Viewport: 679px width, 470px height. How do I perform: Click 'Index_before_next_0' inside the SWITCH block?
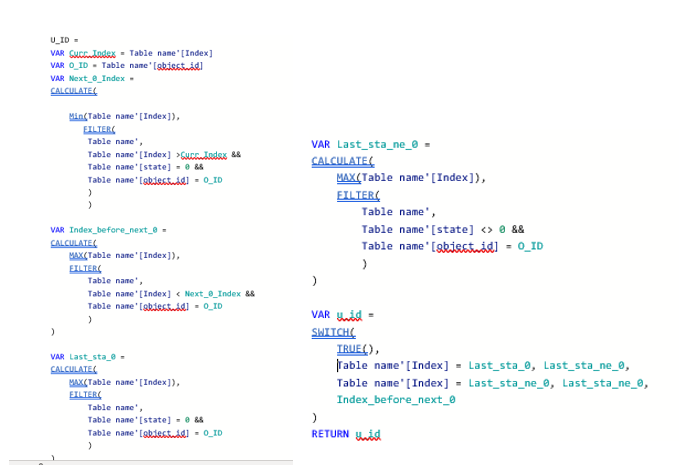(396, 399)
